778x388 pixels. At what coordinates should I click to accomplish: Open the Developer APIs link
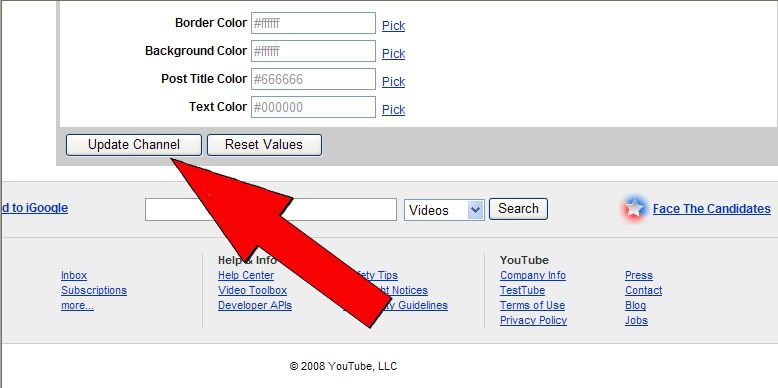click(255, 305)
